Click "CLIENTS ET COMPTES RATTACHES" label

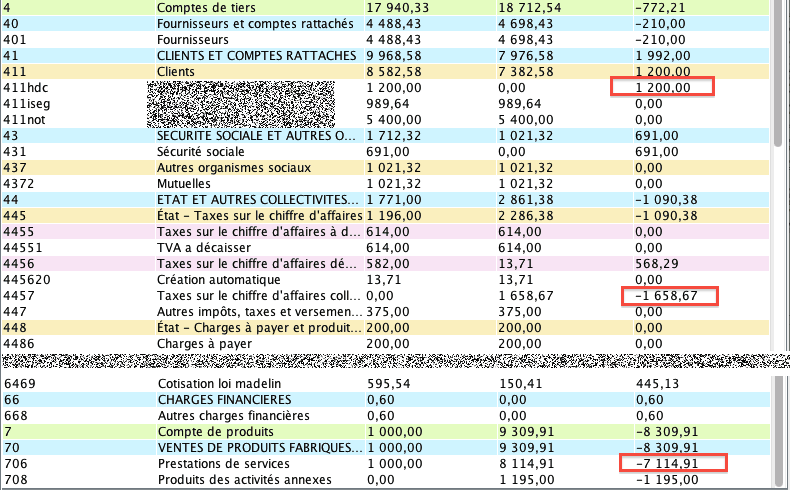256,55
